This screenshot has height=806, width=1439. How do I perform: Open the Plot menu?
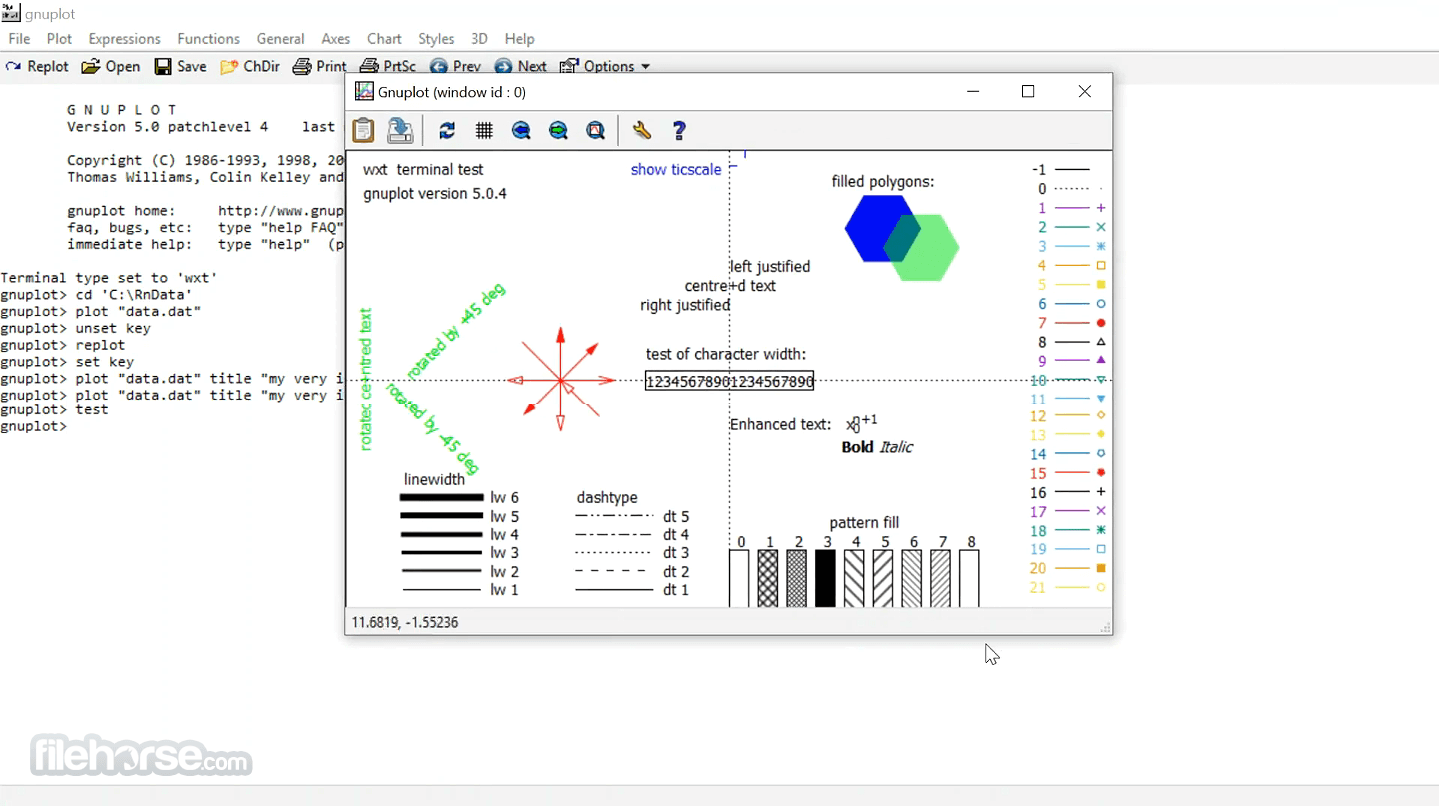(59, 39)
